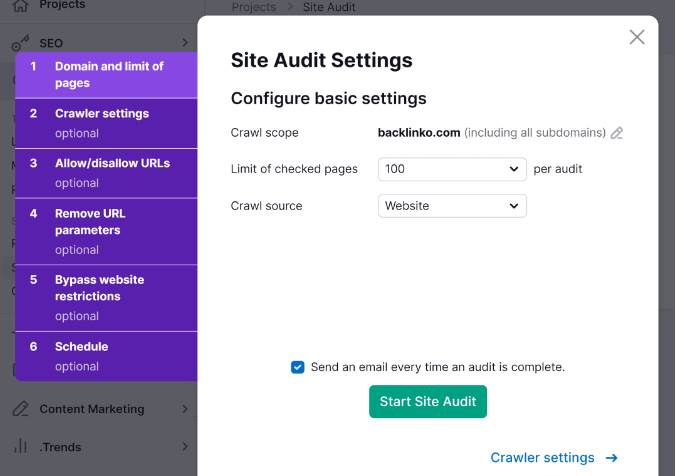676x476 pixels.
Task: Close the Site Audit Settings dialog
Action: pyautogui.click(x=637, y=37)
